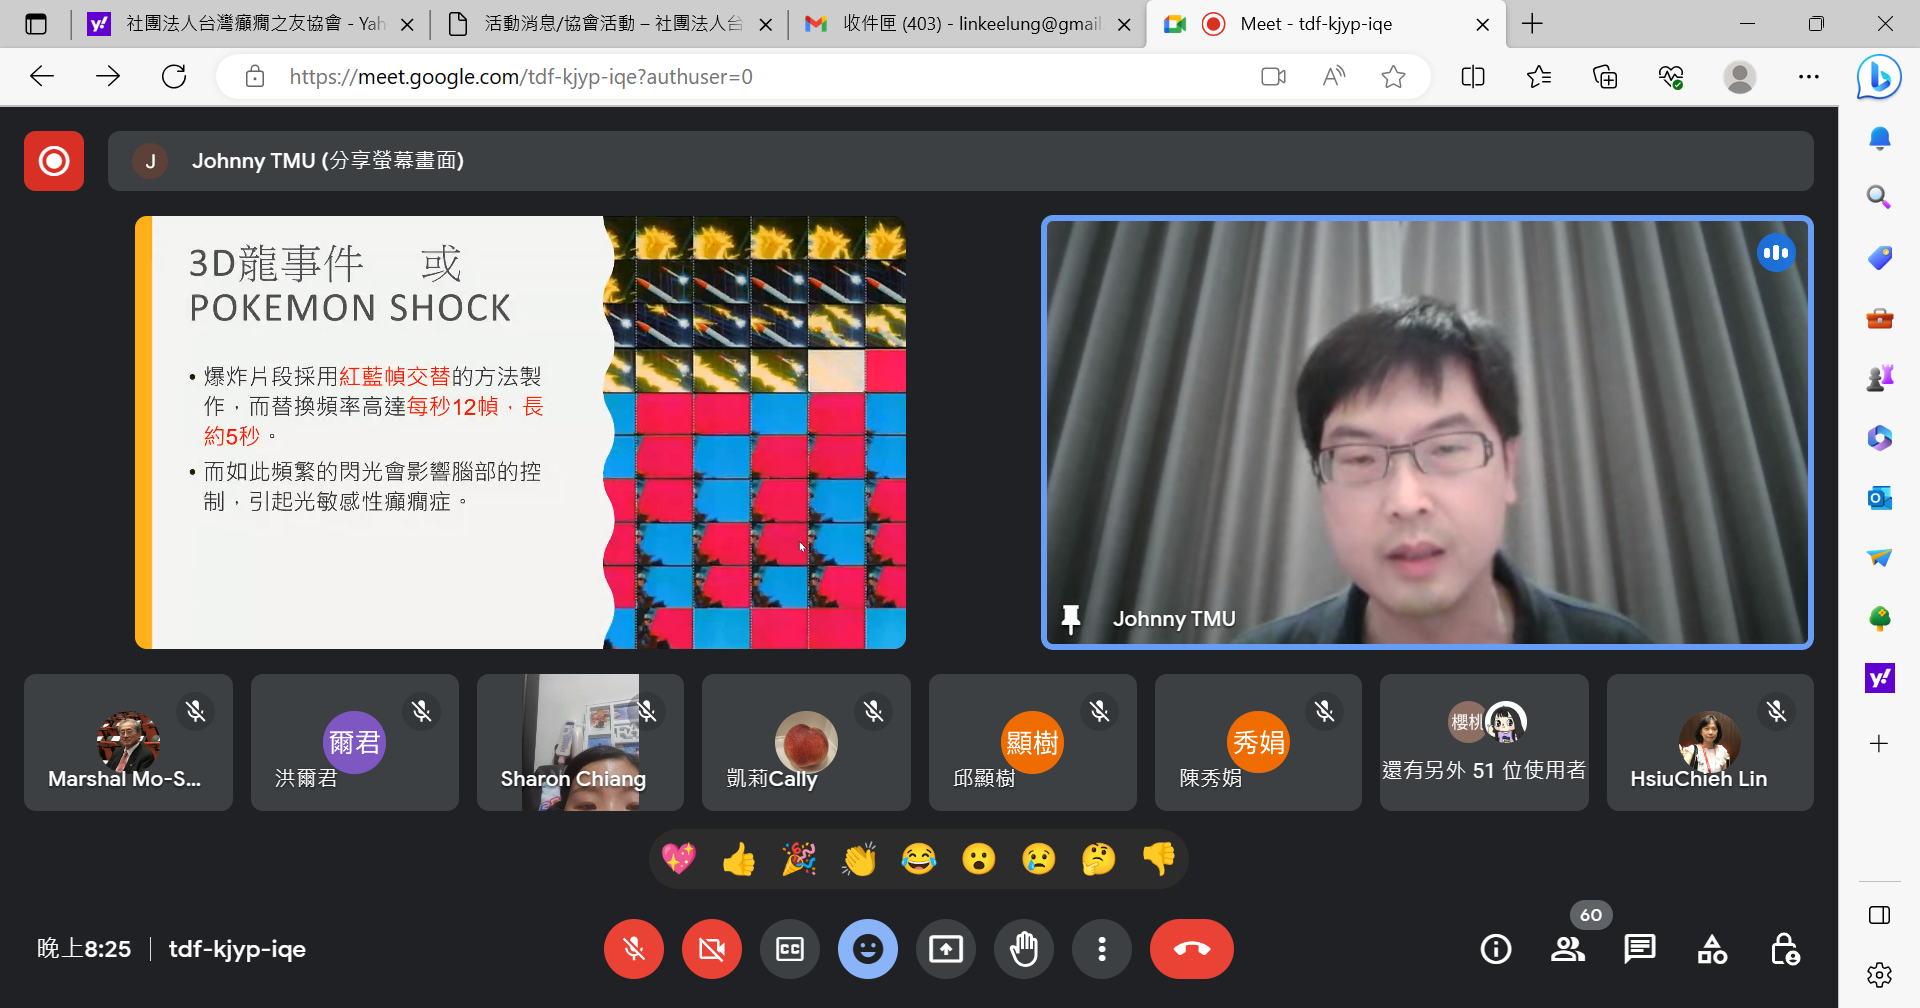Send thumbs down reaction

1159,859
